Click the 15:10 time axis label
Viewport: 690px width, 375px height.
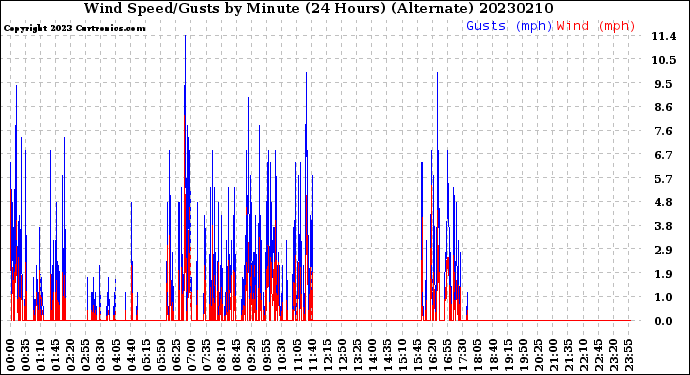pos(402,355)
